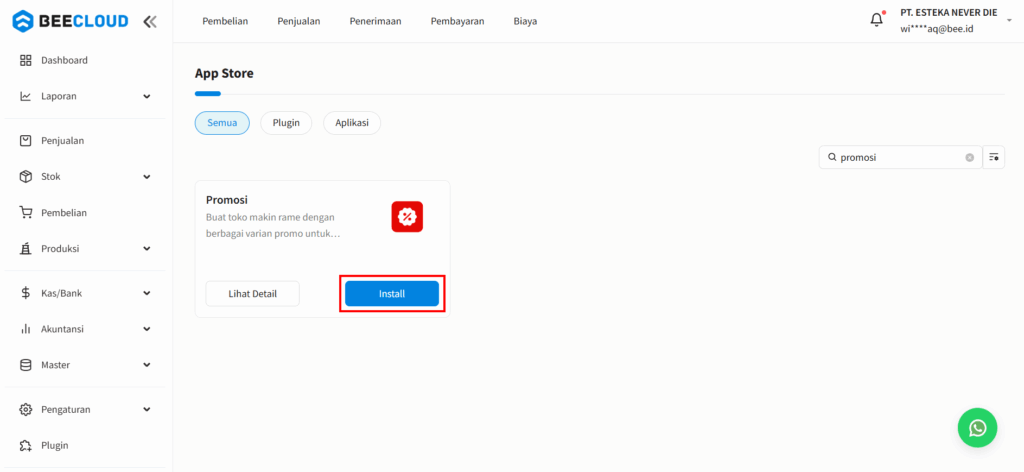Click the Master database icon

point(25,365)
